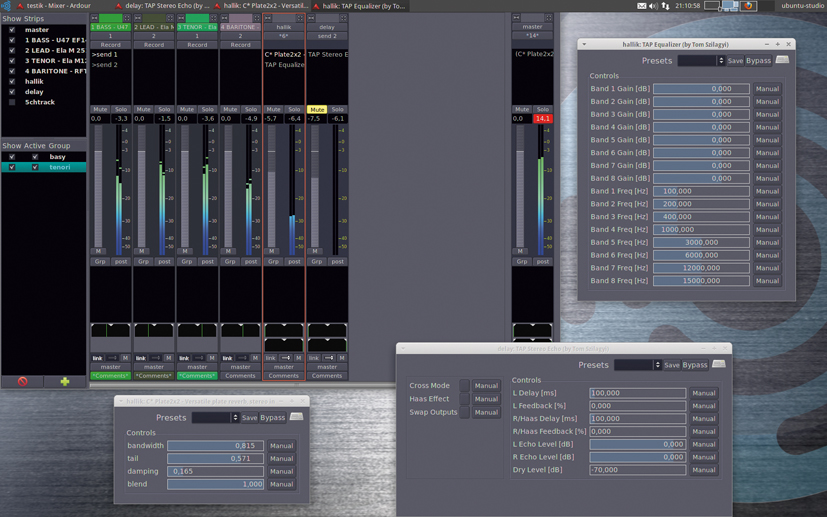Image resolution: width=827 pixels, height=517 pixels.
Task: Open window menu arrow in TAP Equalizer title bar
Action: [584, 44]
